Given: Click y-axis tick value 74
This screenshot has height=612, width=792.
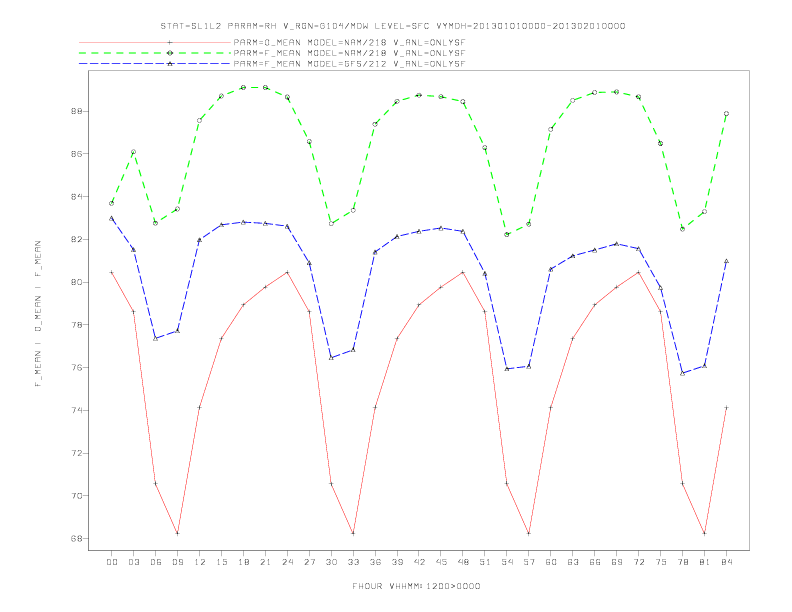Looking at the screenshot, I should [x=76, y=410].
